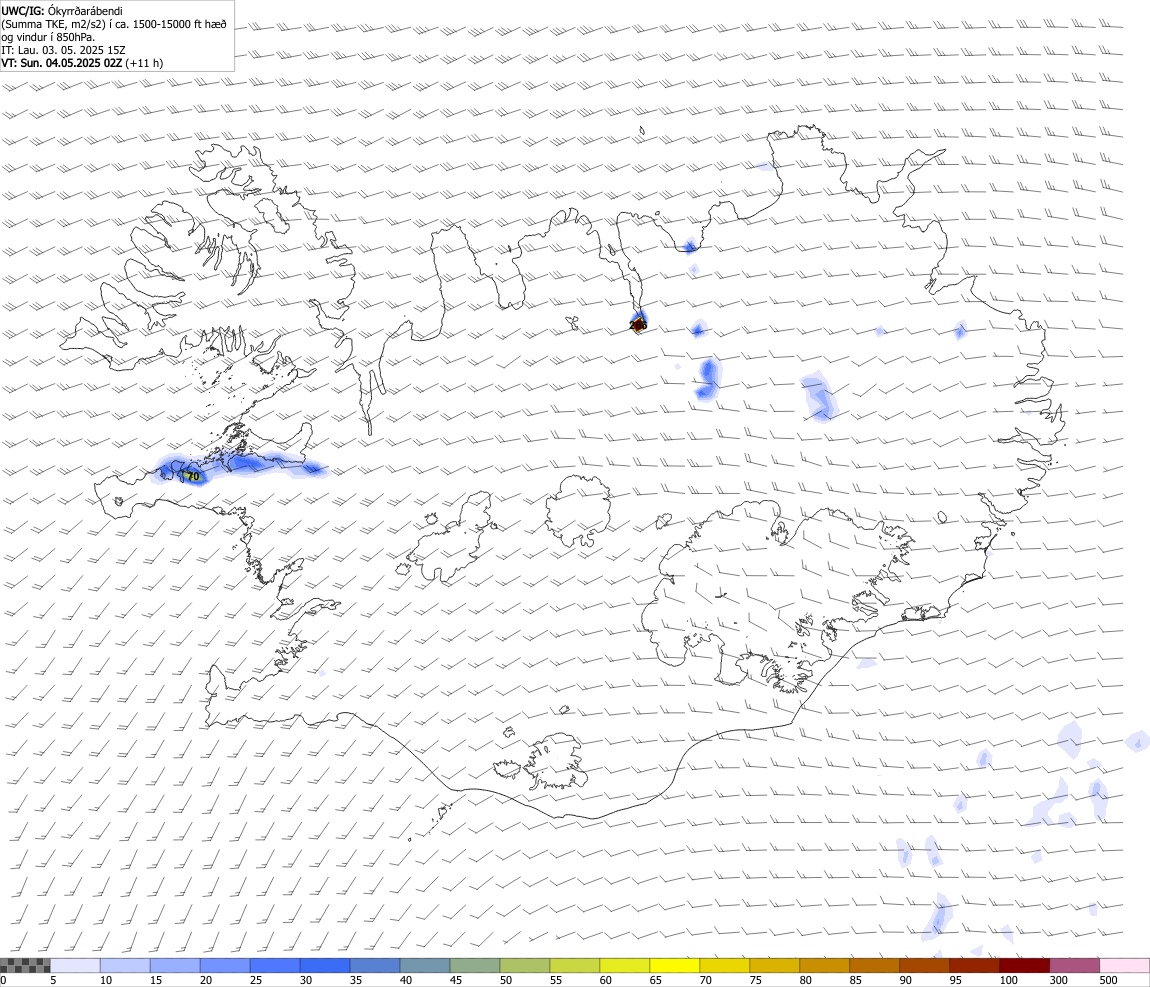
Task: Click the 45–50 sage green legend swatch
Action: tap(475, 965)
